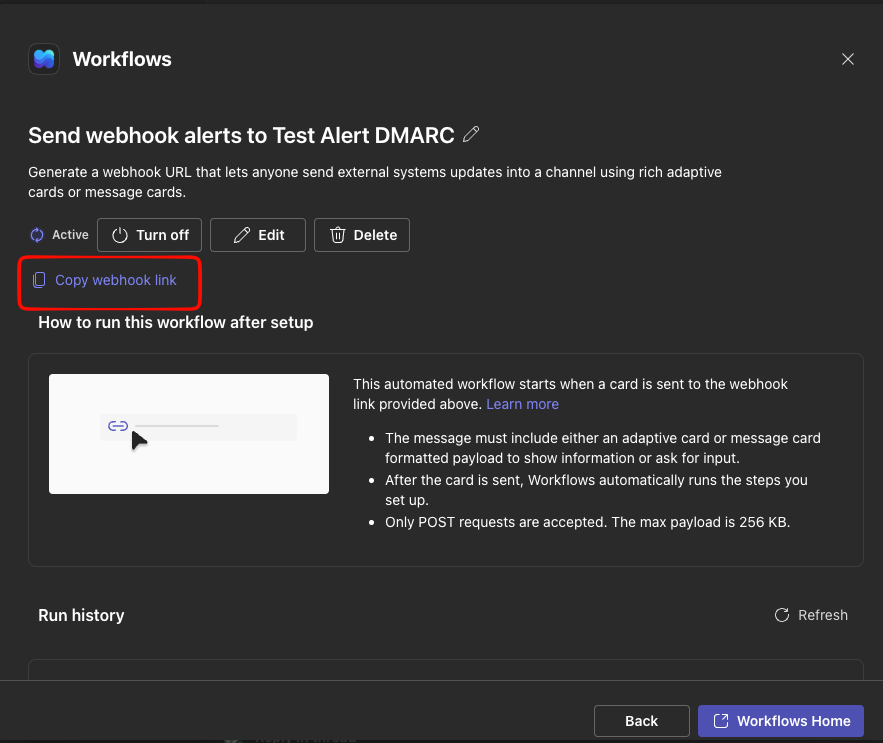
Task: Click the Run history heading
Action: click(x=81, y=615)
